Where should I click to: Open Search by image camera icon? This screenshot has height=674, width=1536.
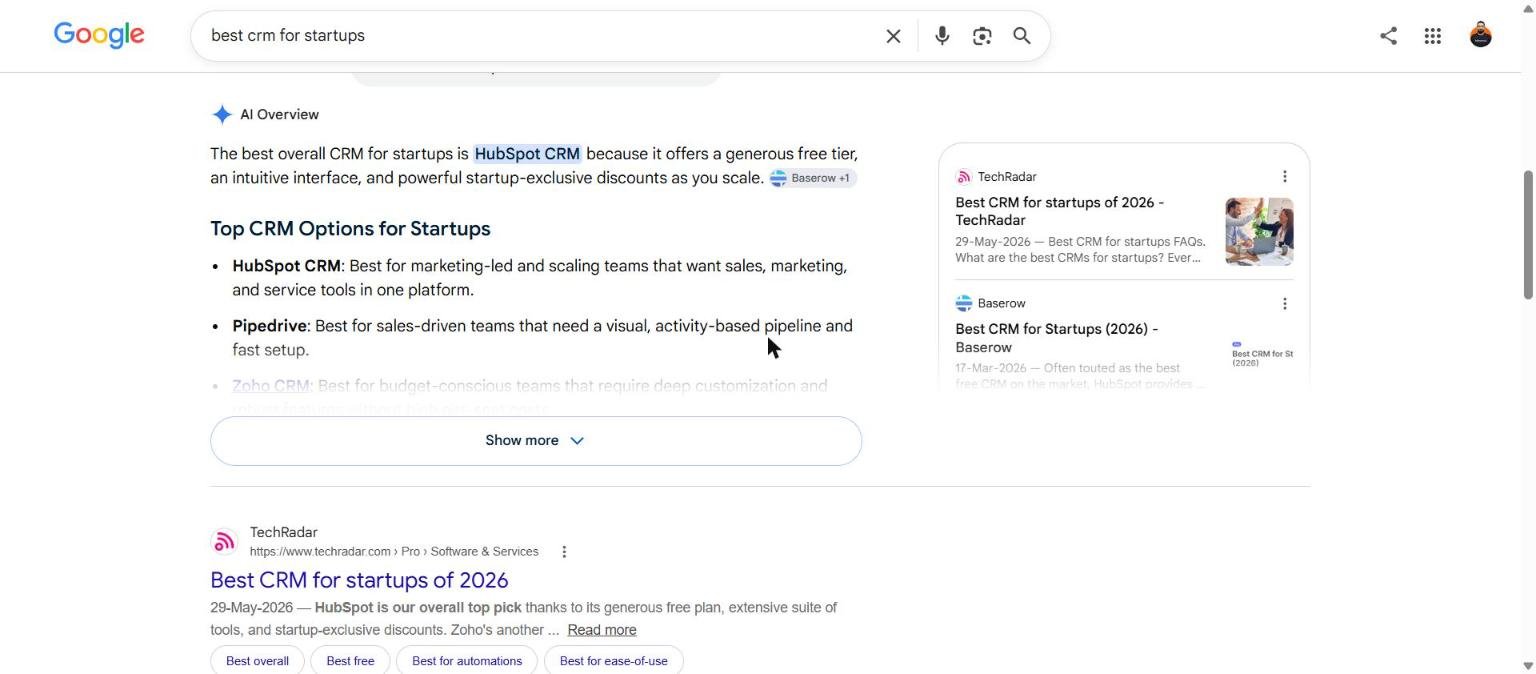click(x=982, y=36)
